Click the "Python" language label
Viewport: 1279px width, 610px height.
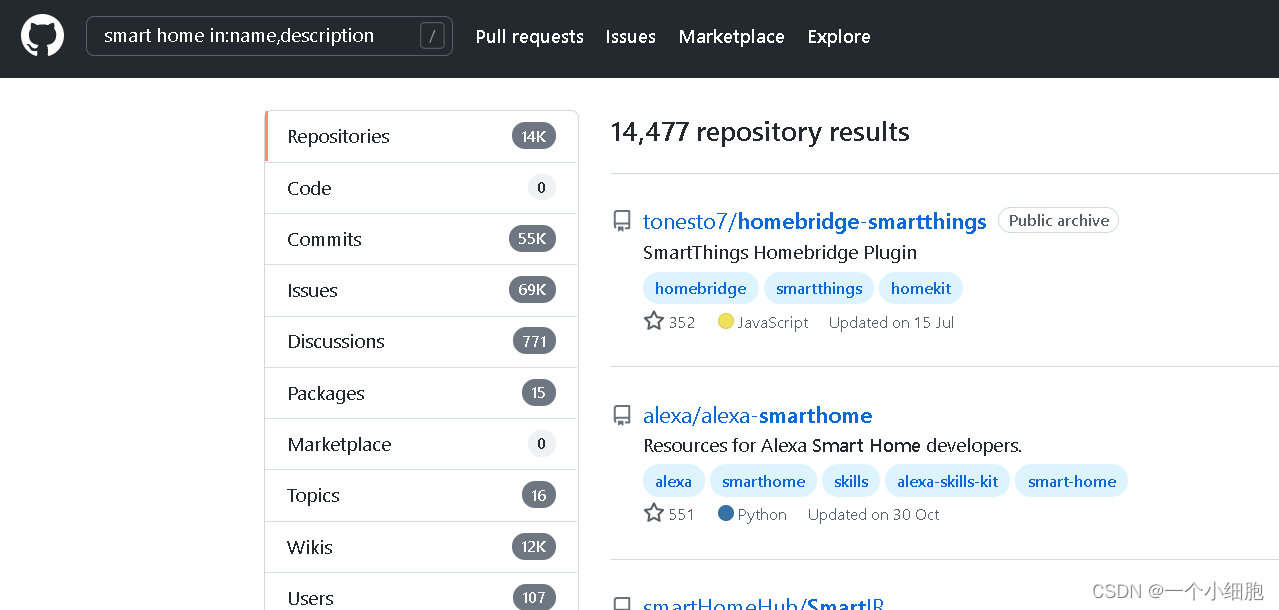pos(762,514)
